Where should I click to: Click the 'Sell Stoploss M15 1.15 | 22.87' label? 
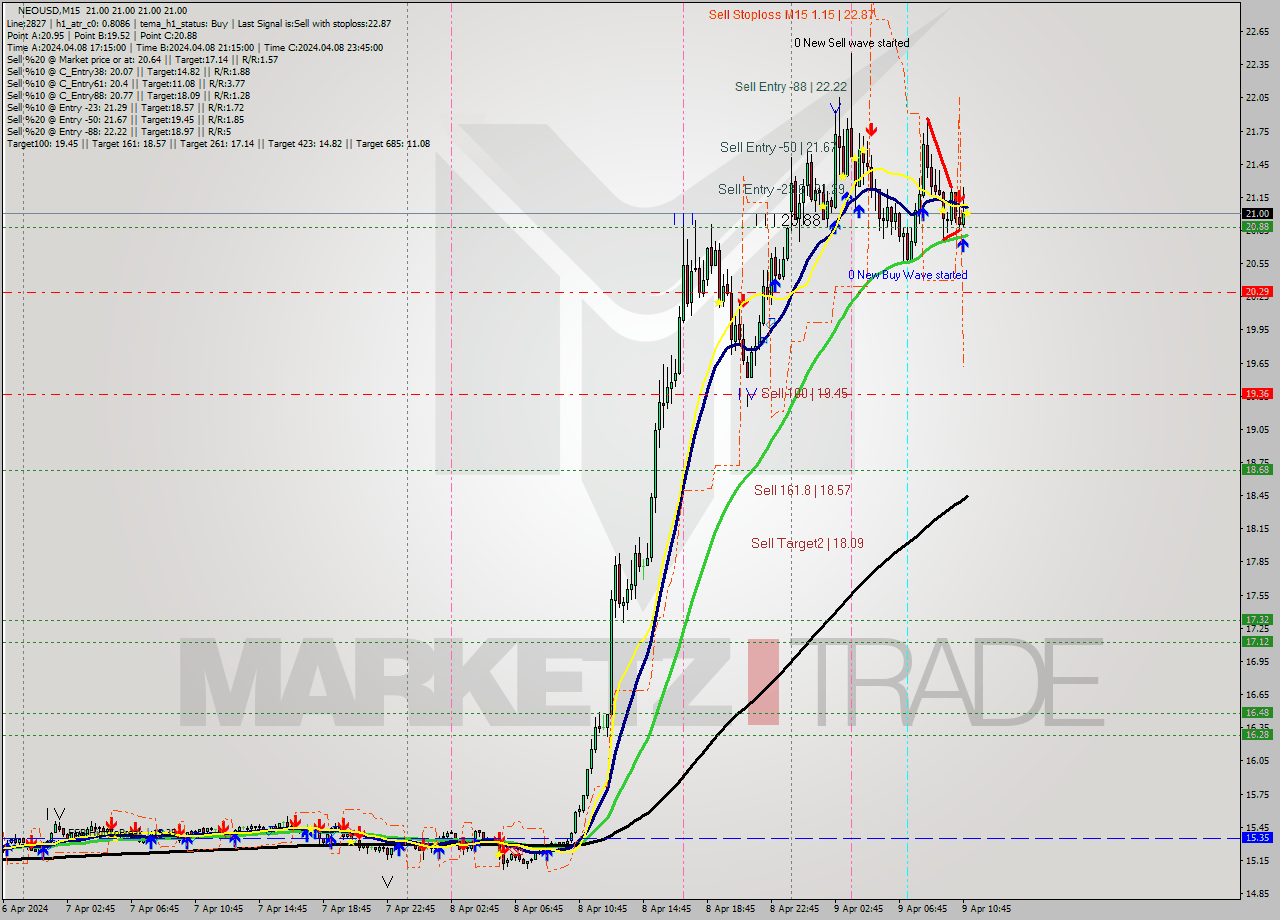792,14
